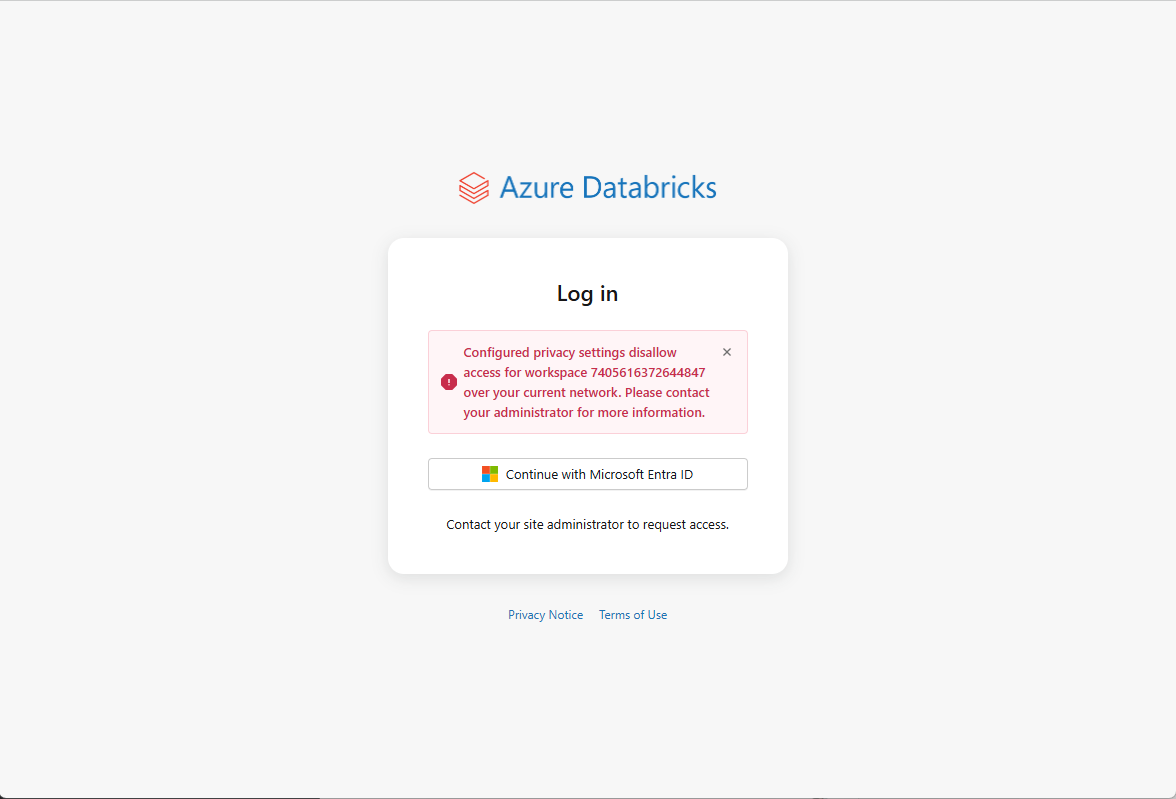
Task: Continue with Microsoft Entra ID
Action: (588, 474)
